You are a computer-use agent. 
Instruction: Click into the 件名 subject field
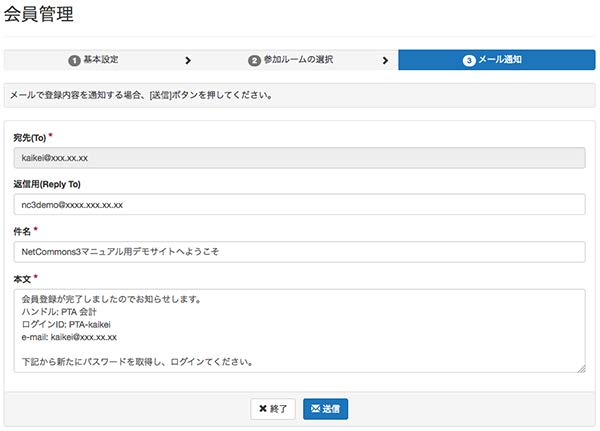click(299, 252)
